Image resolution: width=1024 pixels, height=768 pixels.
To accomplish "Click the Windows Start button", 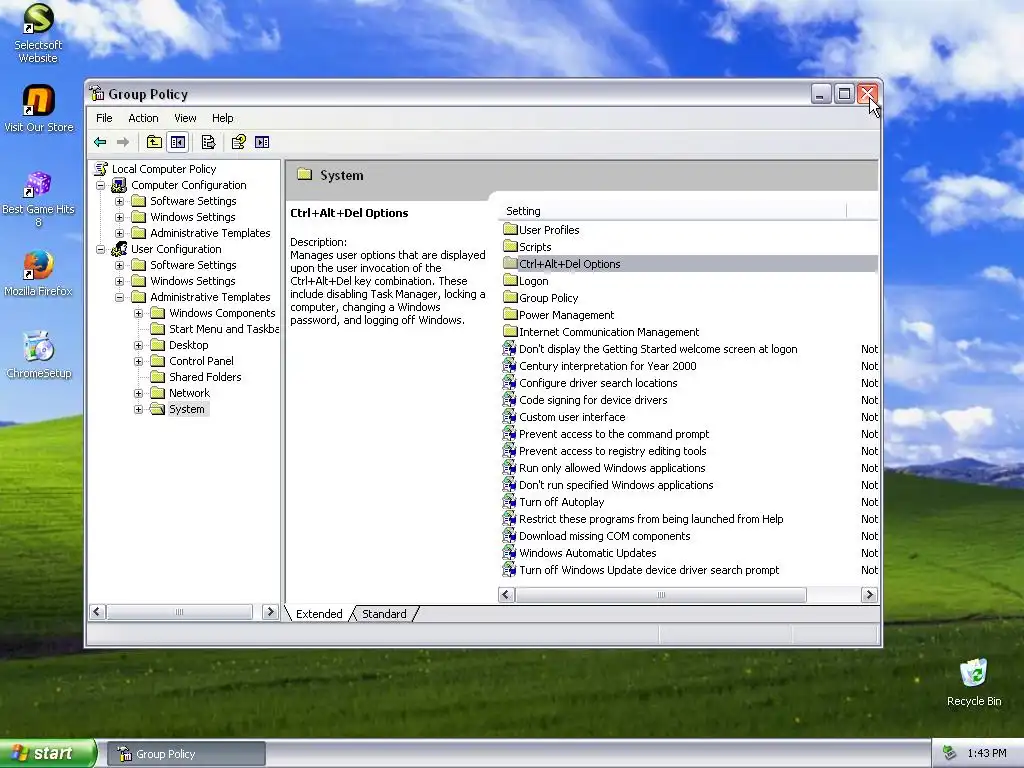I will pos(47,753).
